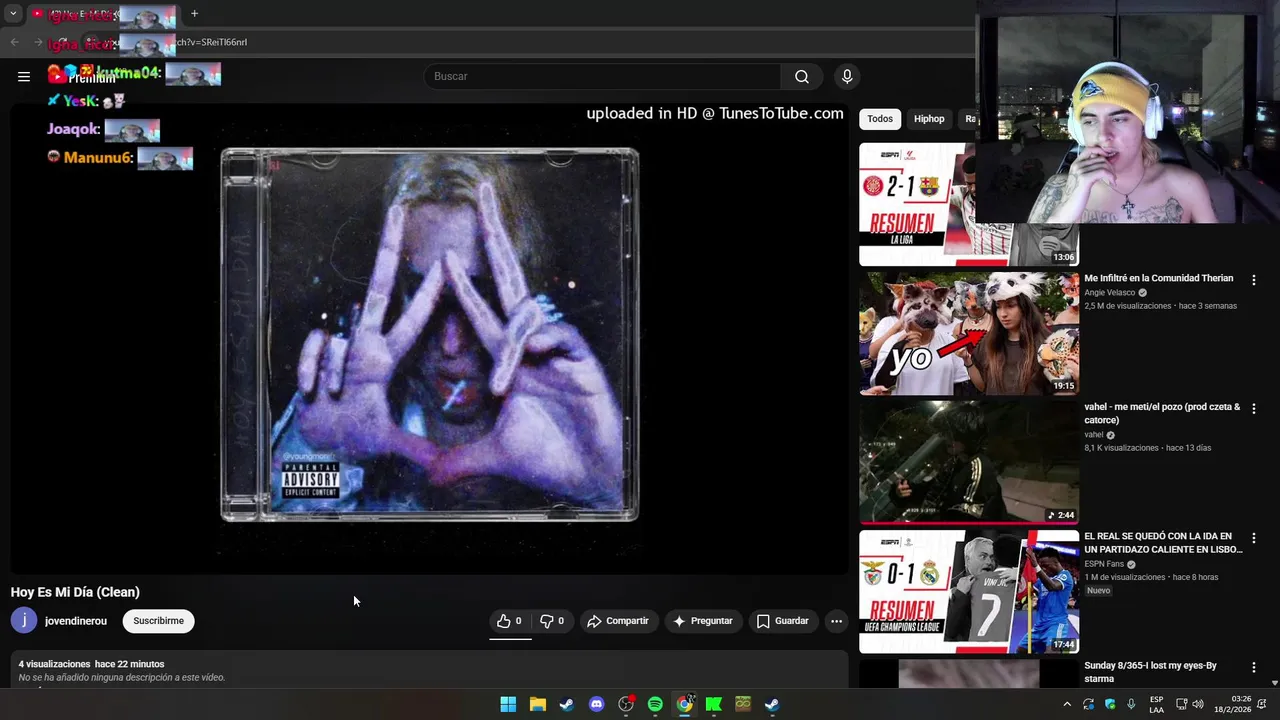
Task: Open Spotify from the taskbar
Action: tap(655, 704)
